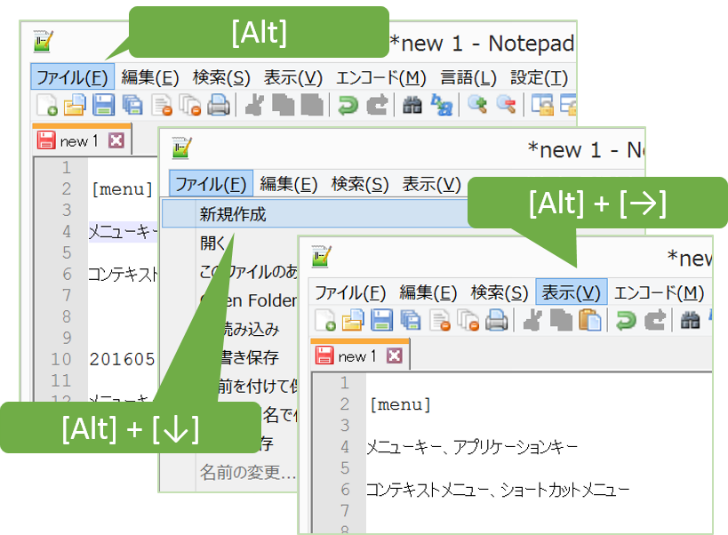Viewport: 728px width, 535px height.
Task: Click the Redo arrow in the back window toolbar
Action: tap(377, 105)
